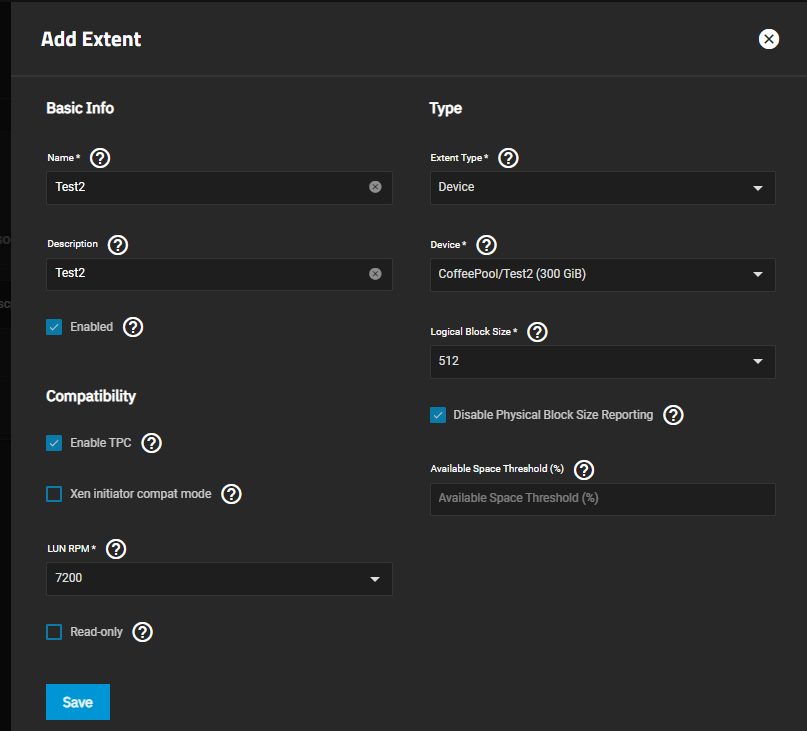Close the Add Extent panel
Viewport: 807px width, 731px height.
coord(768,39)
